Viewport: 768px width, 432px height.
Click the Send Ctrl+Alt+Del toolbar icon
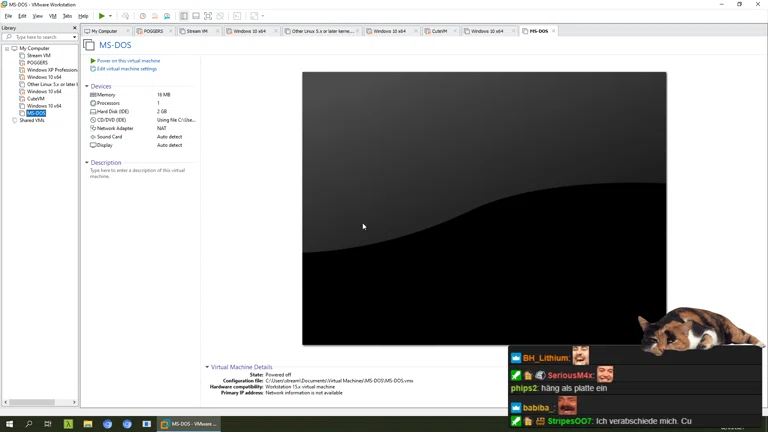[125, 16]
